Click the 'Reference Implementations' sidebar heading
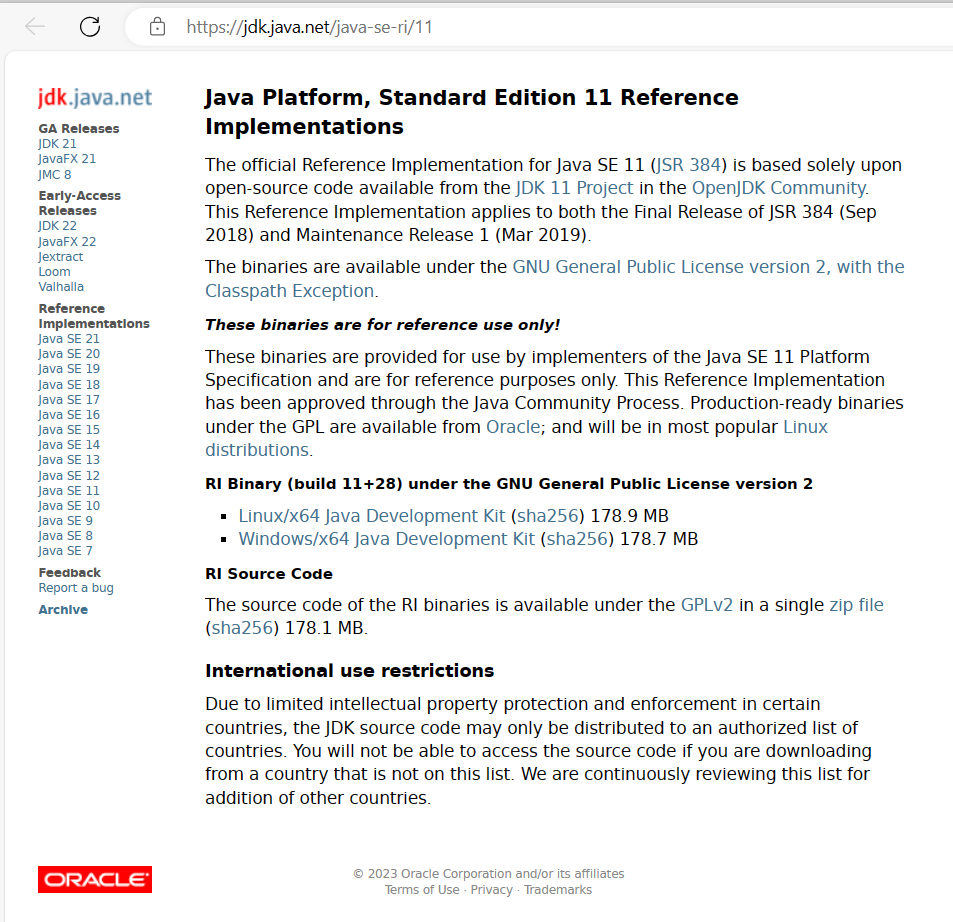The width and height of the screenshot is (953, 922). [x=94, y=316]
